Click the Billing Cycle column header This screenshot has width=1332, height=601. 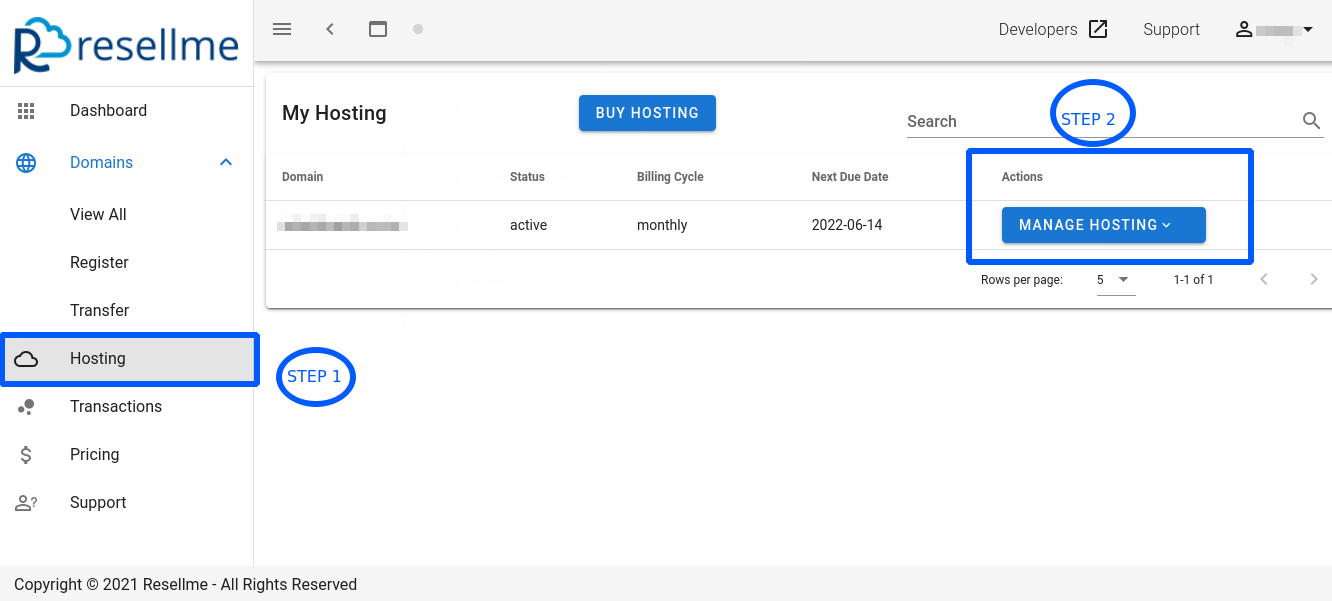pos(670,177)
